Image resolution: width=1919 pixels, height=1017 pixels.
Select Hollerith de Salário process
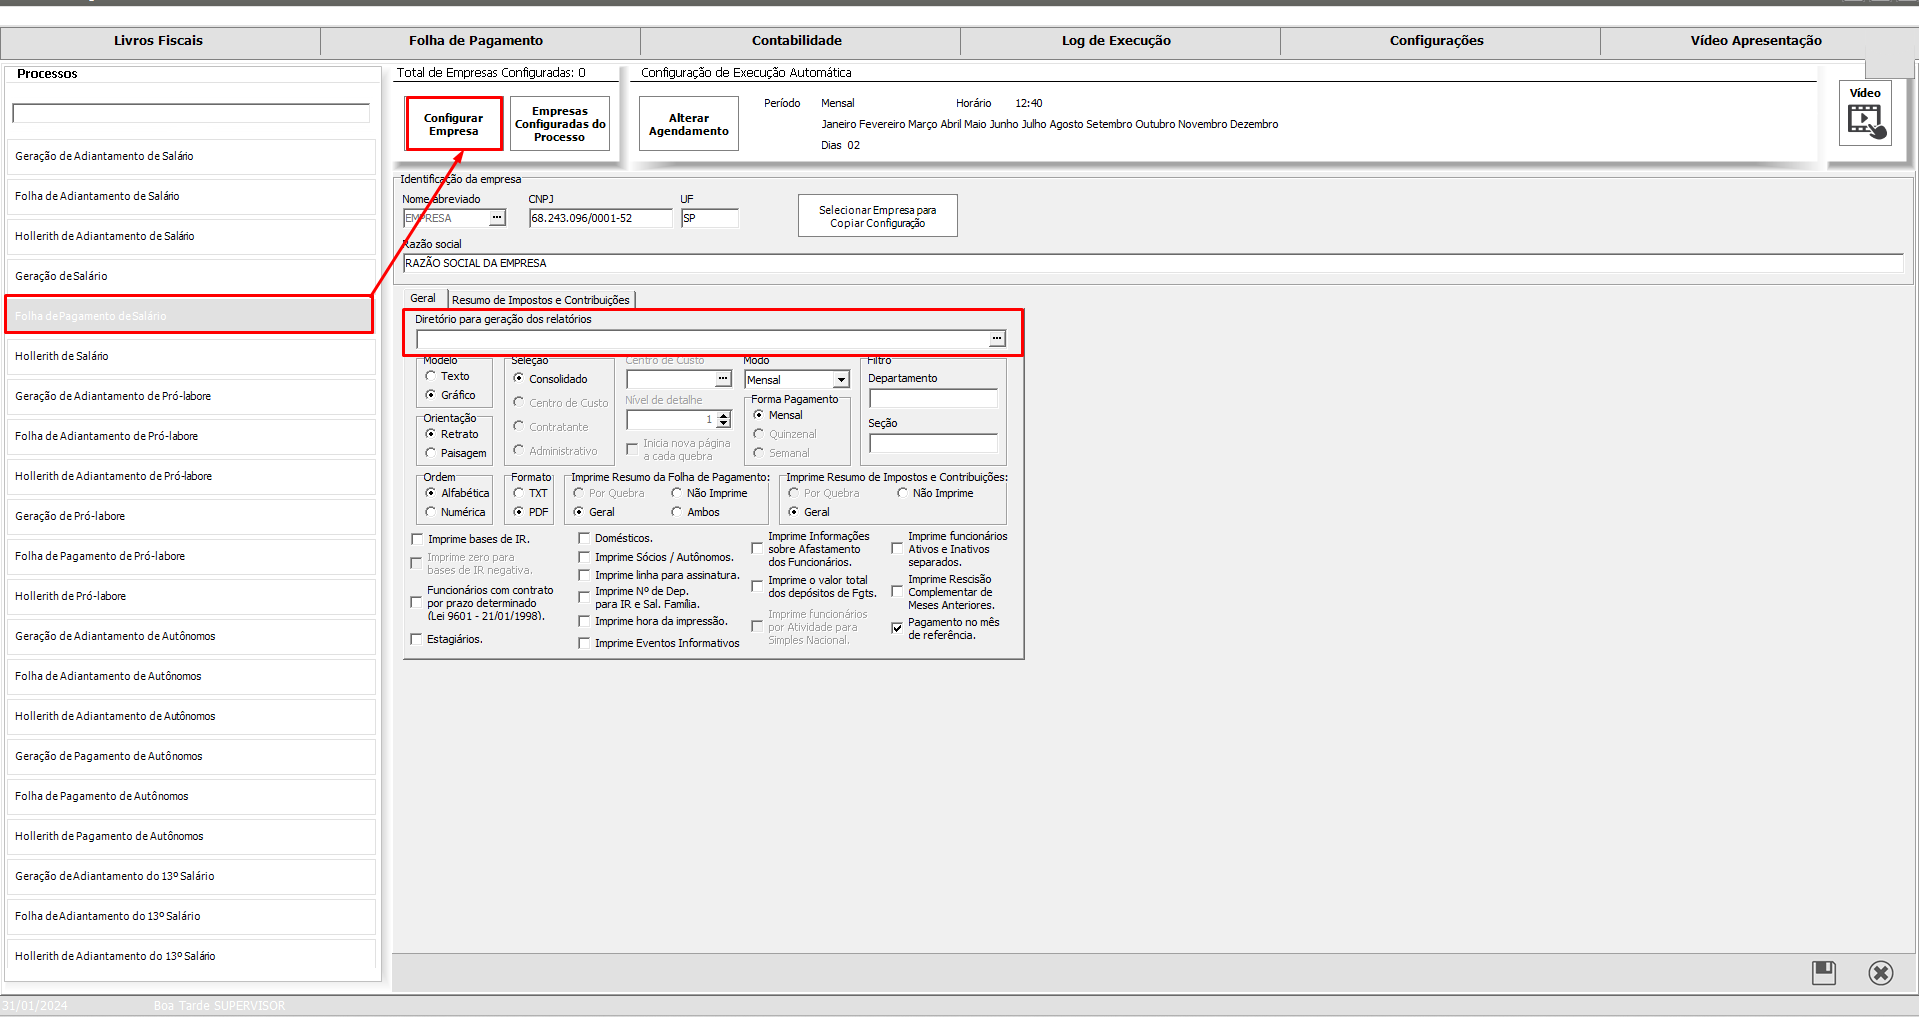(191, 356)
